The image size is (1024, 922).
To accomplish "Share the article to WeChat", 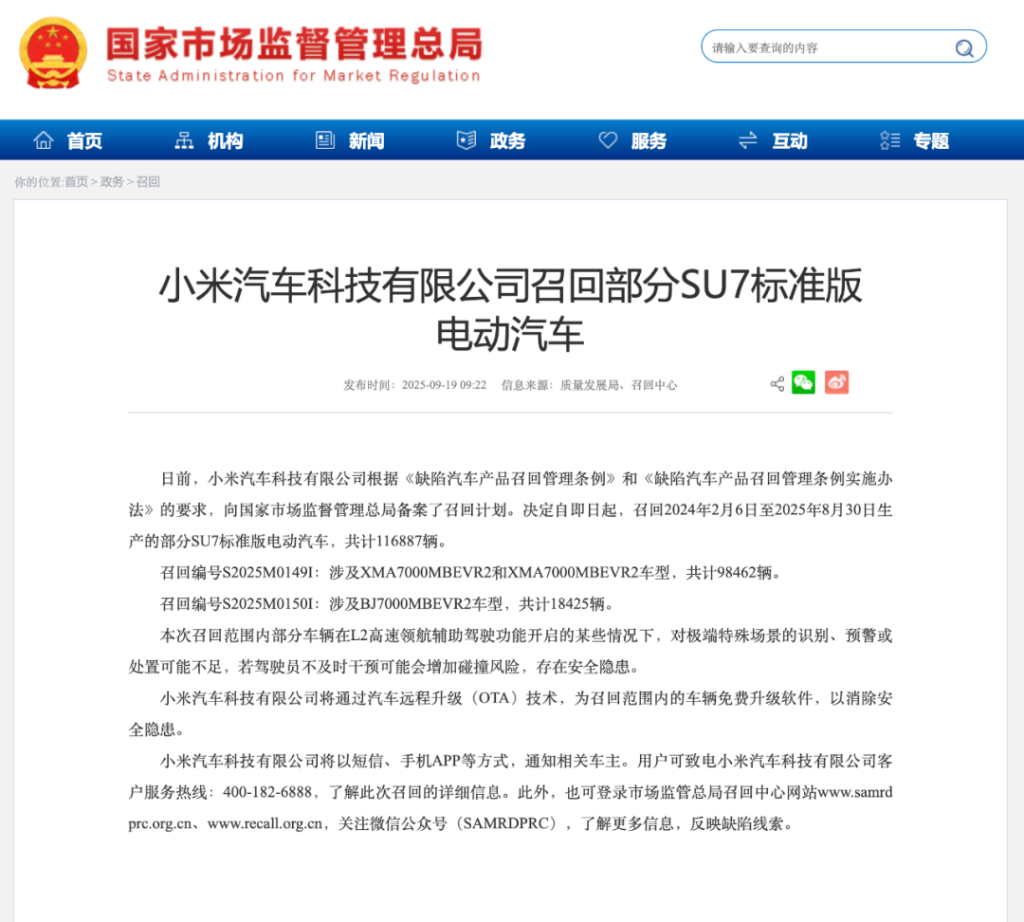I will (803, 383).
